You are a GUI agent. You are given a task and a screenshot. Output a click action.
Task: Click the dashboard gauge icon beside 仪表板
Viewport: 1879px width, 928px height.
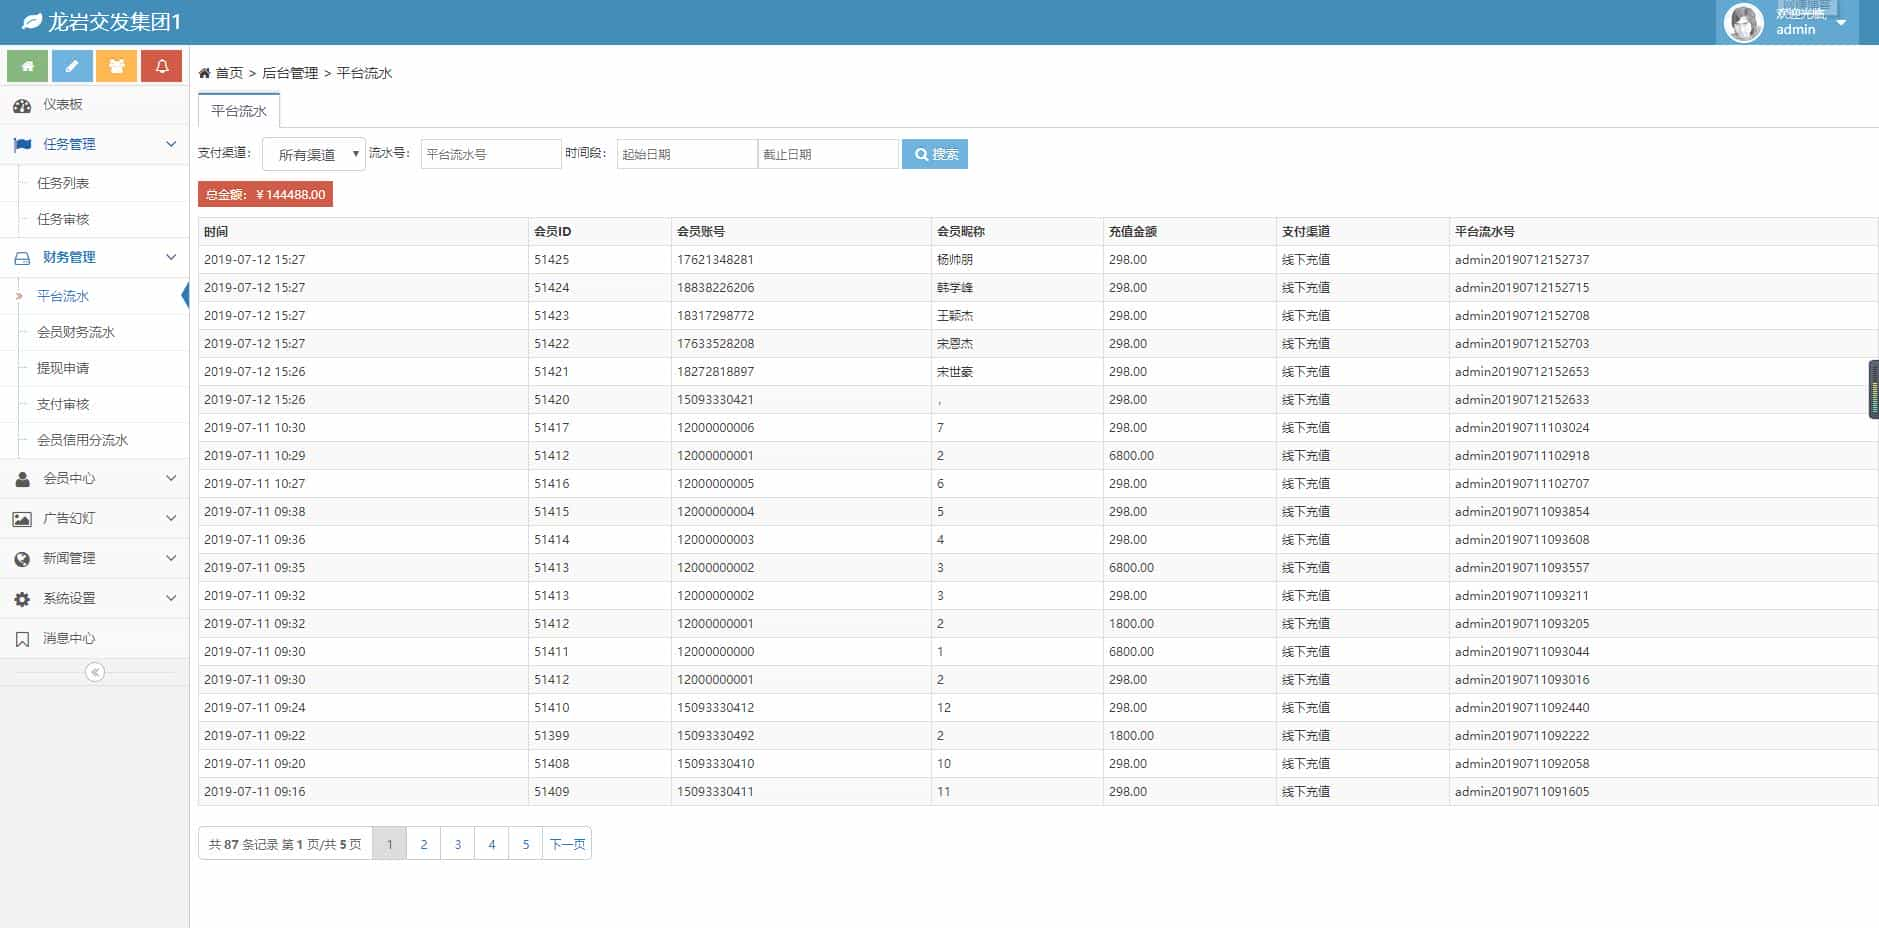pos(22,105)
